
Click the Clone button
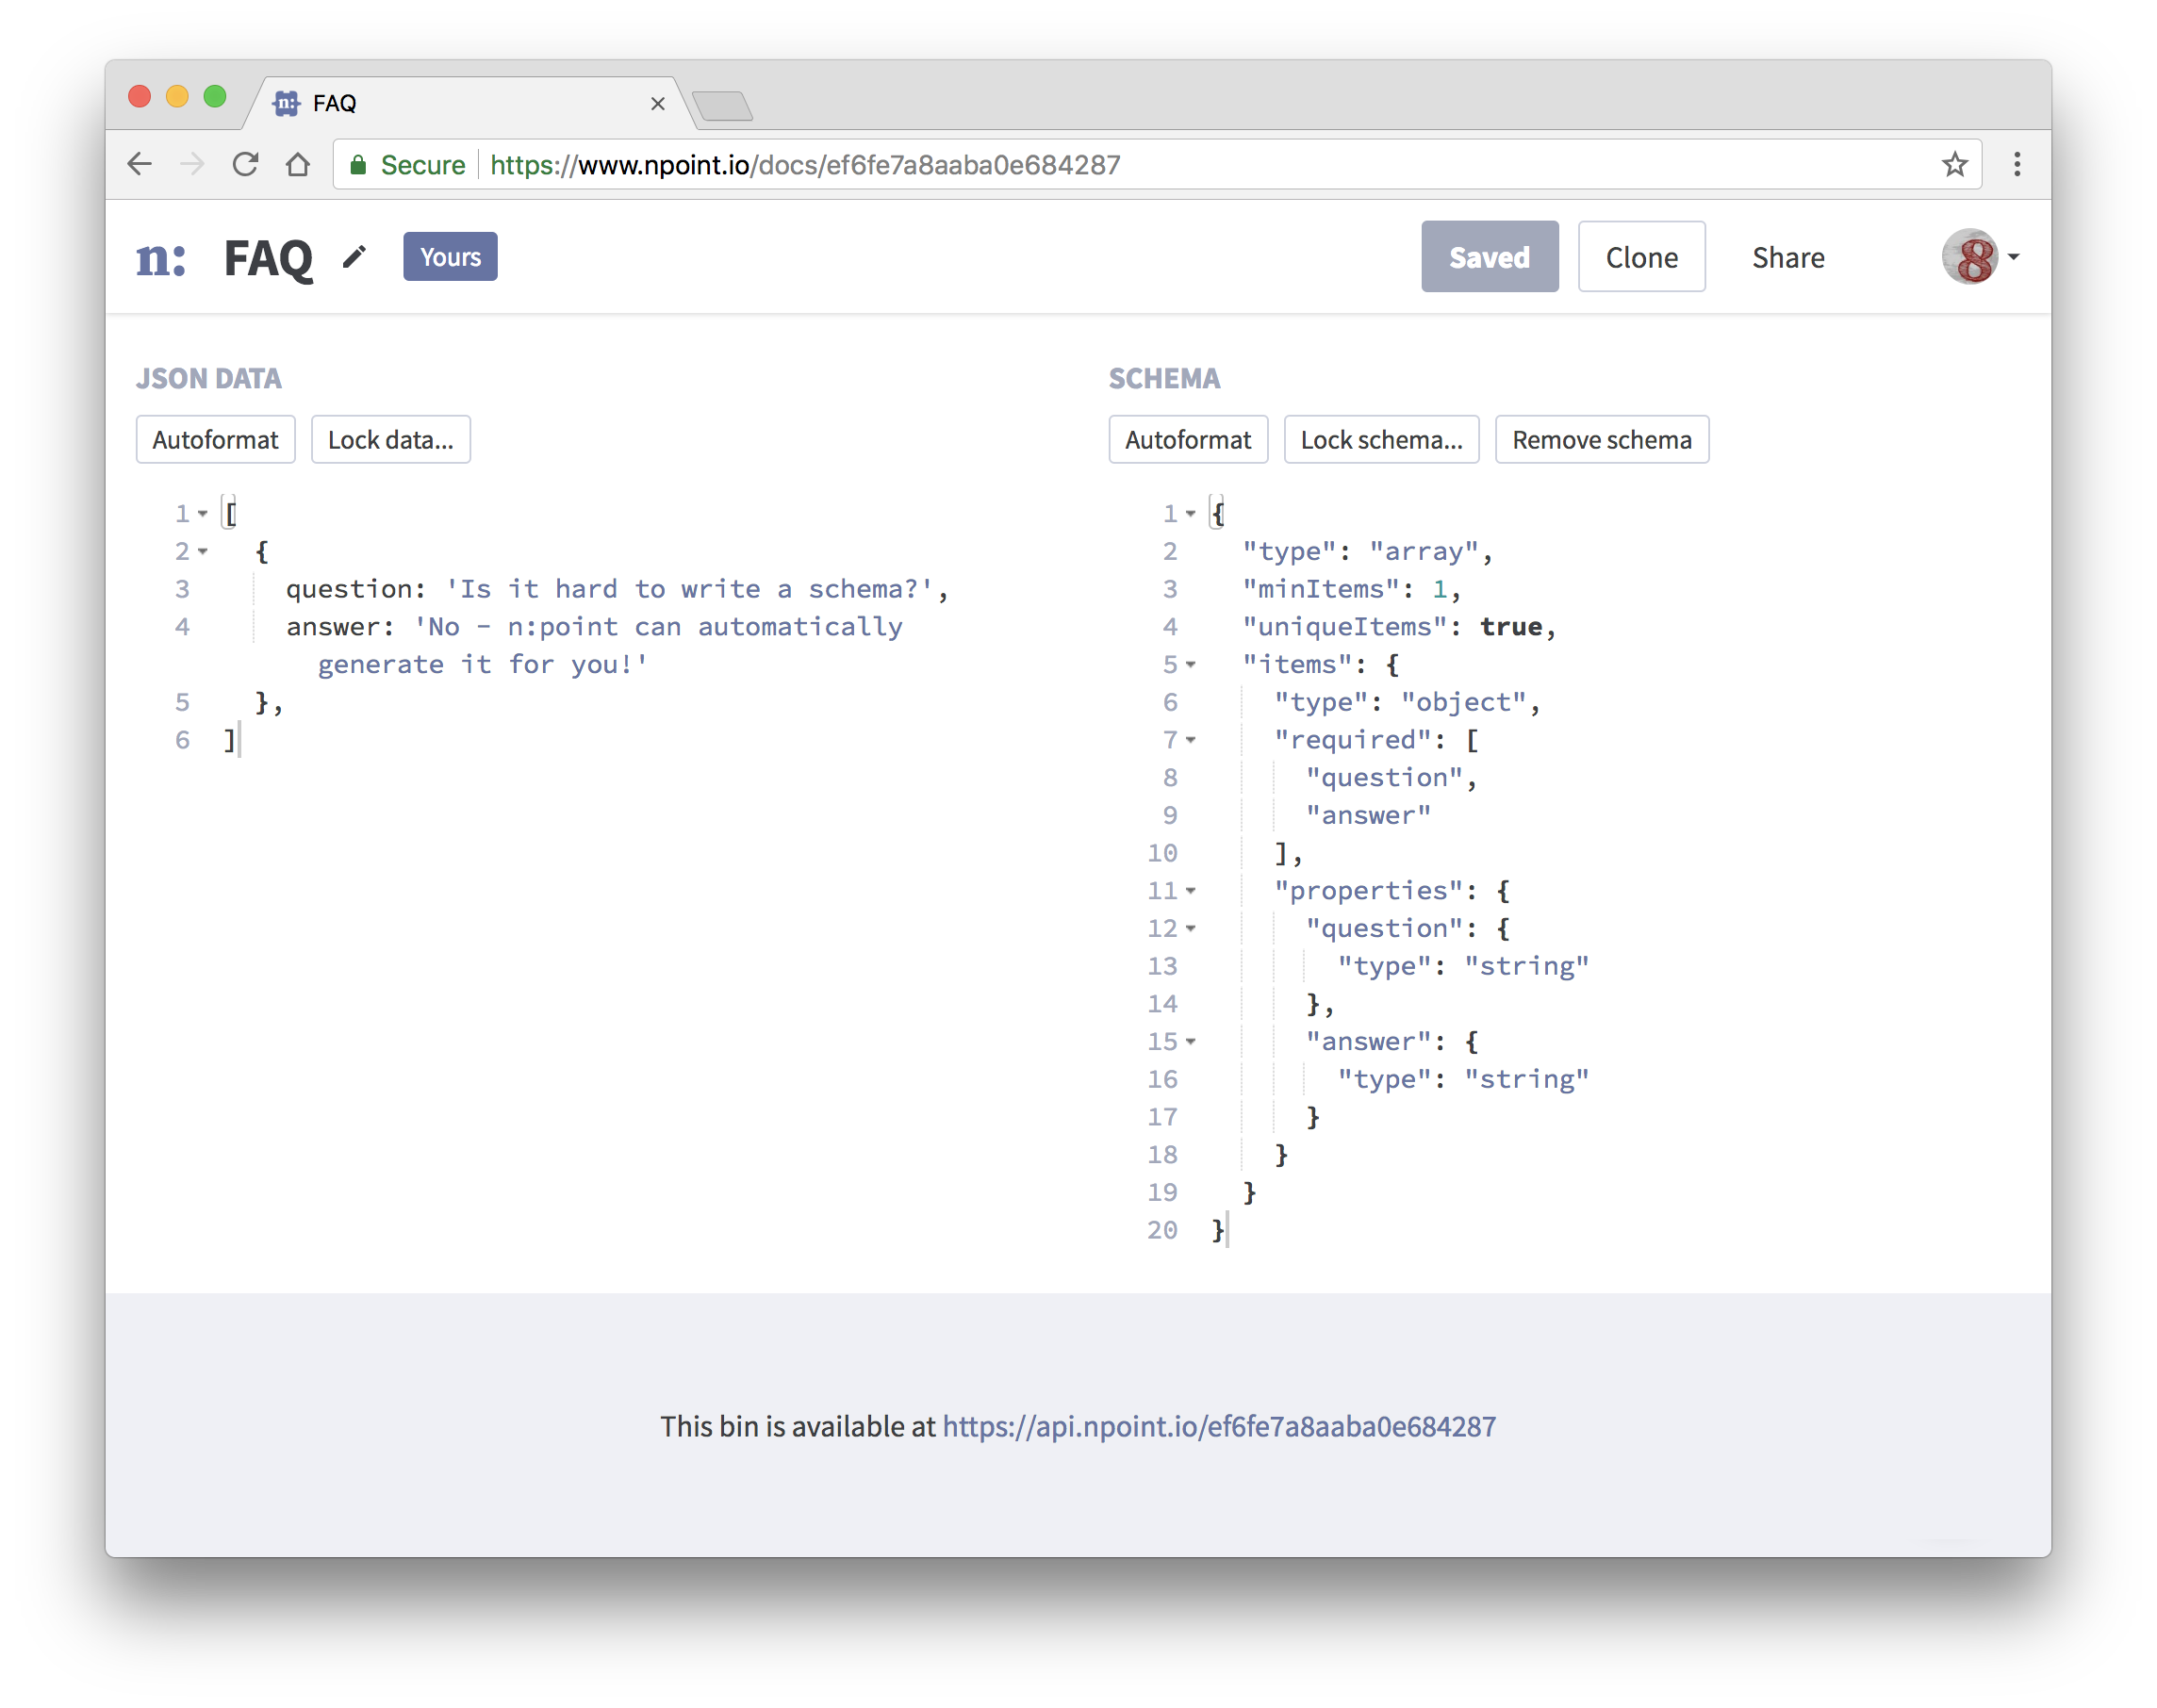pos(1641,257)
